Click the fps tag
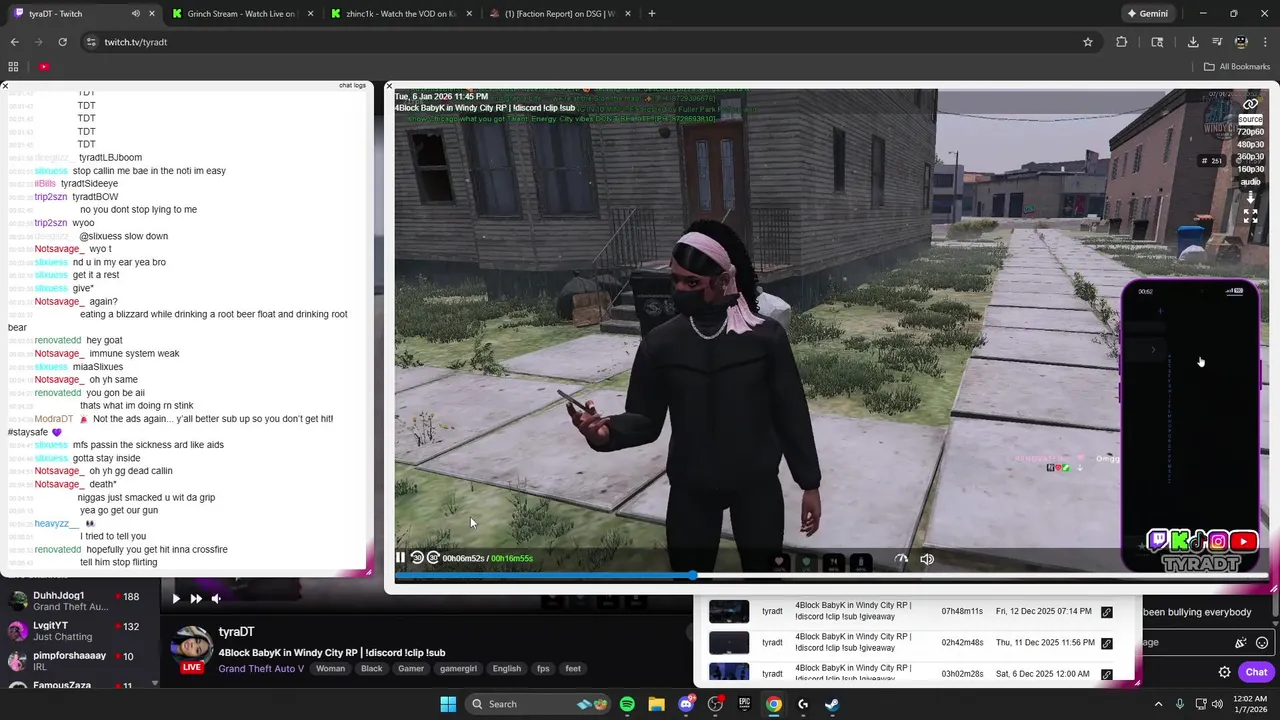 (x=543, y=668)
